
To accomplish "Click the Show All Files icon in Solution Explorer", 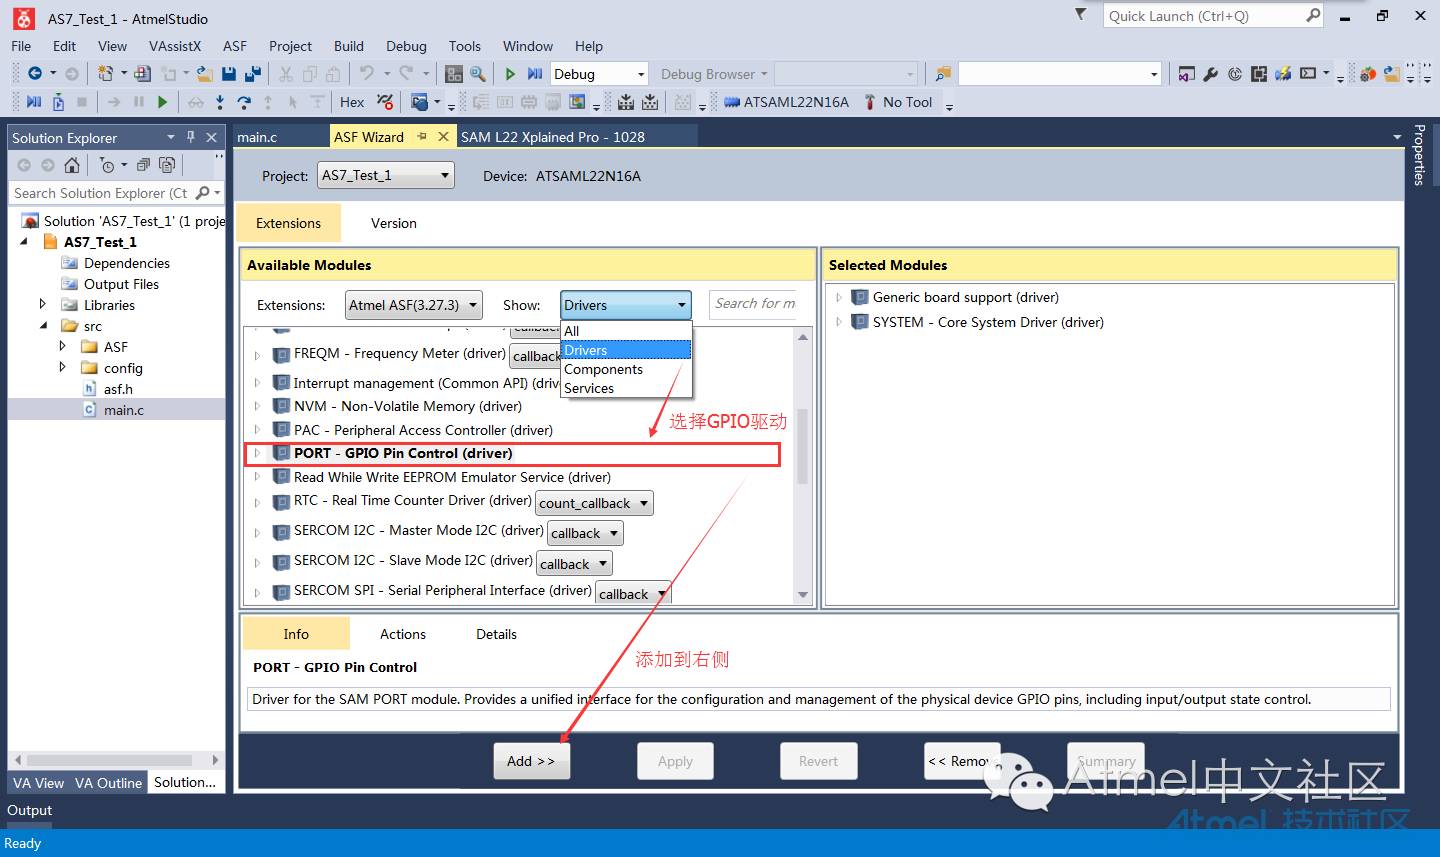I will [167, 165].
